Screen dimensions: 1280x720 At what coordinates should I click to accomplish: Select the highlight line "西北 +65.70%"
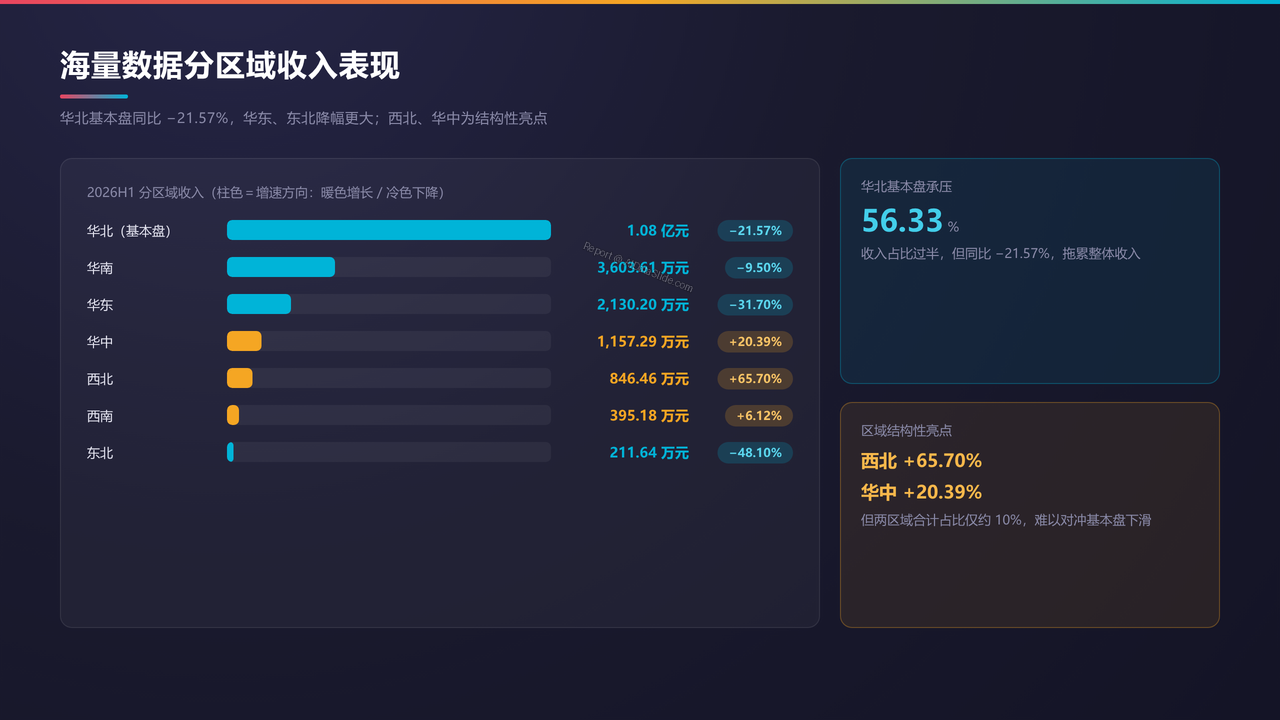pyautogui.click(x=921, y=461)
